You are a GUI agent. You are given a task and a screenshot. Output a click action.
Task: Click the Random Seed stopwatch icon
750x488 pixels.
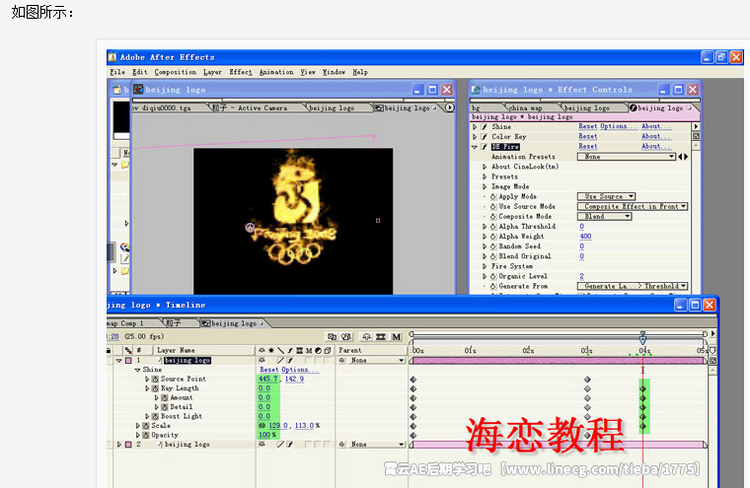[x=493, y=246]
